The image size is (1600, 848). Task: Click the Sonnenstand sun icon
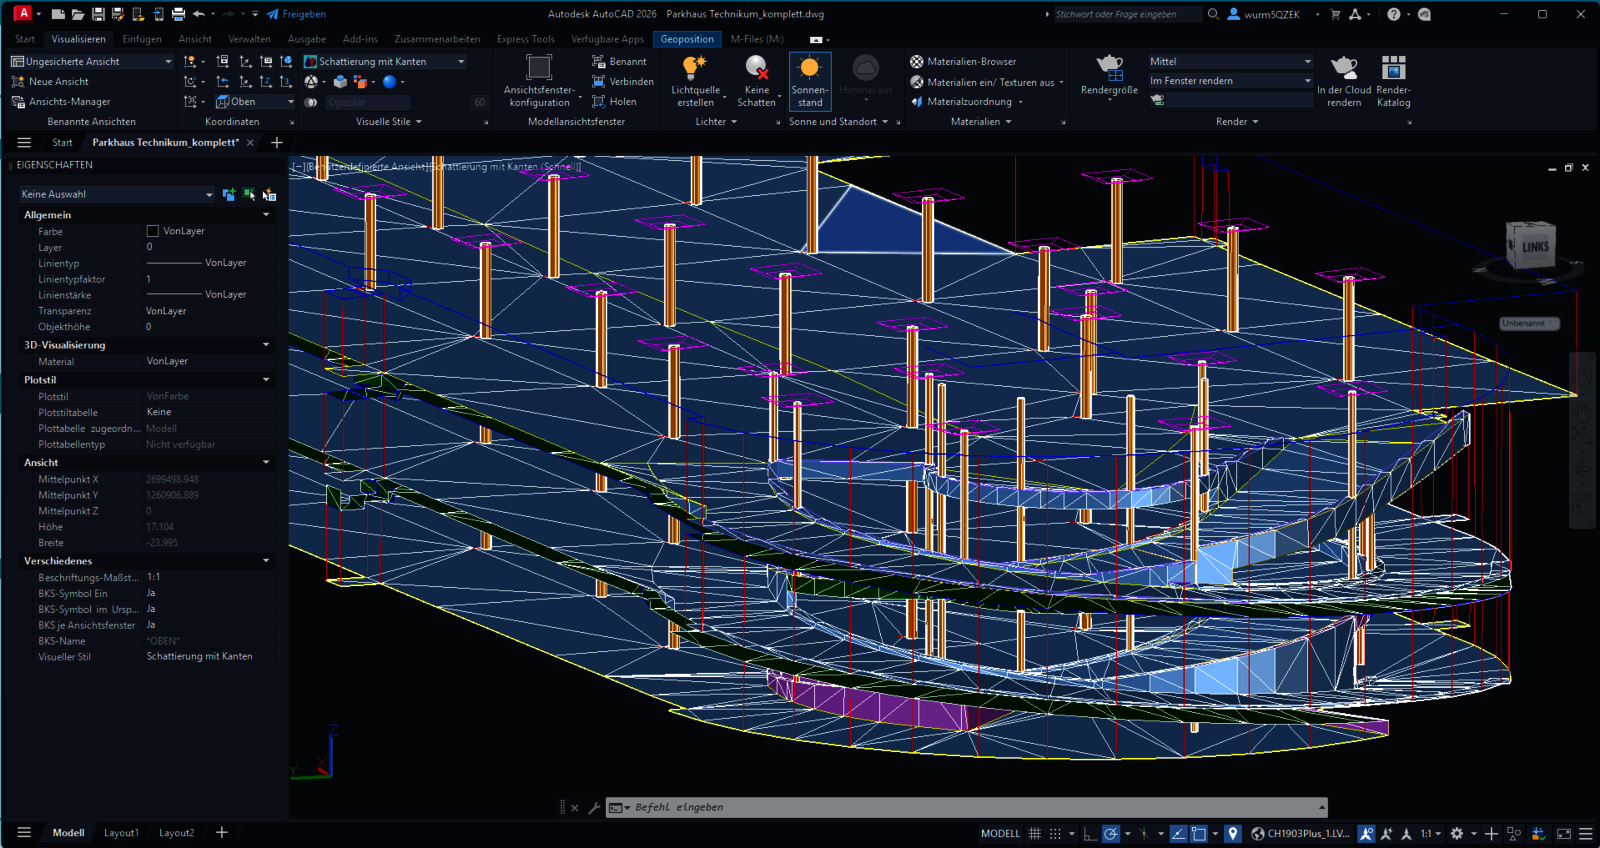(x=809, y=69)
